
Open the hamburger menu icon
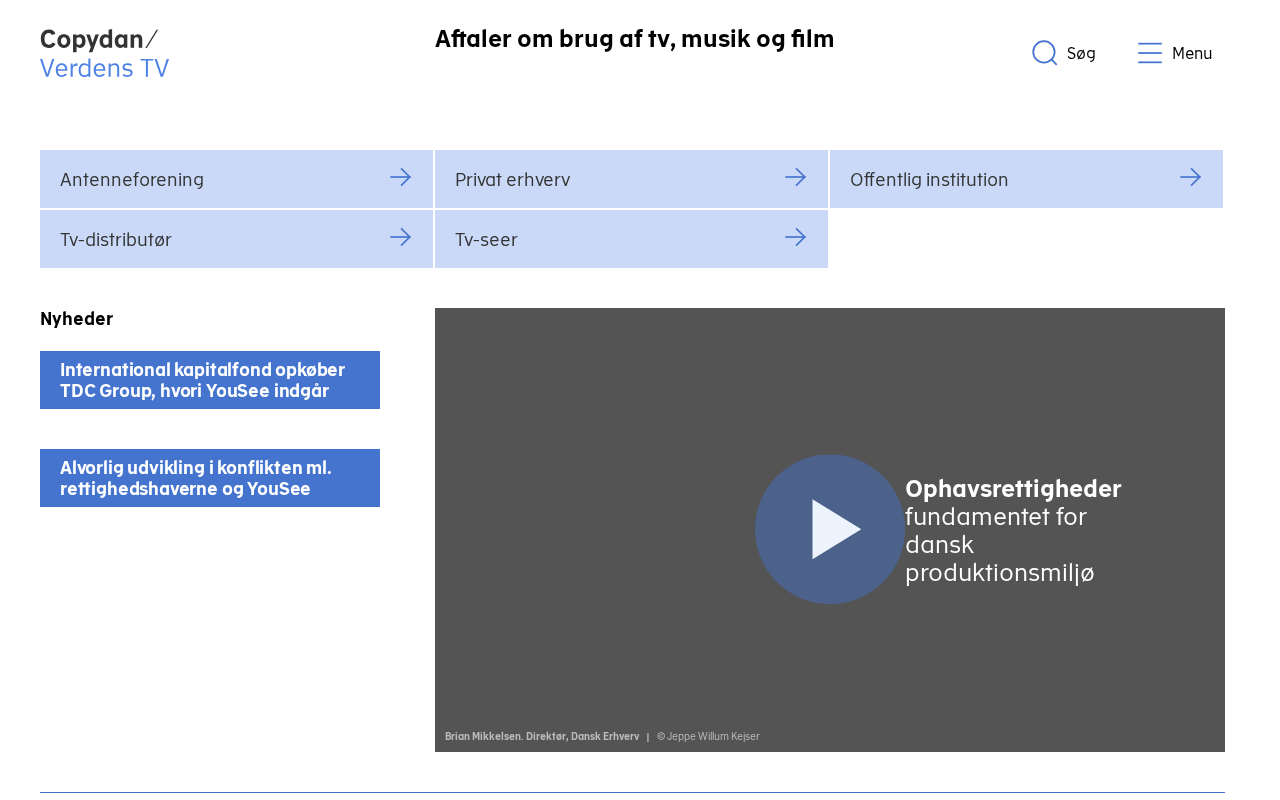[x=1150, y=53]
